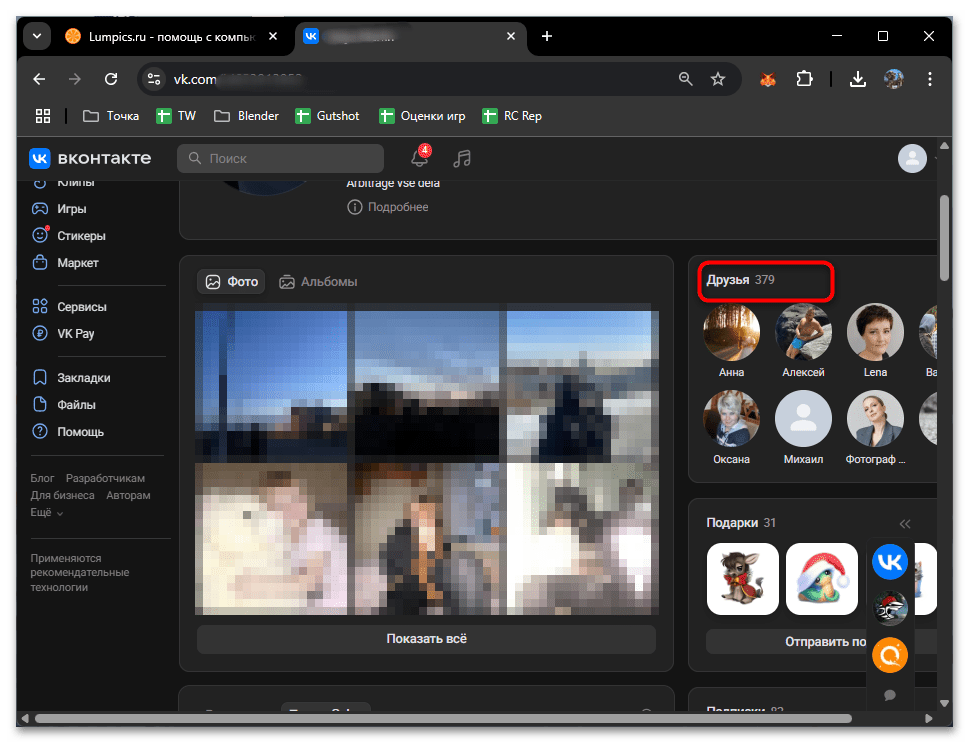
Task: Open the TW bookmark
Action: pos(176,116)
